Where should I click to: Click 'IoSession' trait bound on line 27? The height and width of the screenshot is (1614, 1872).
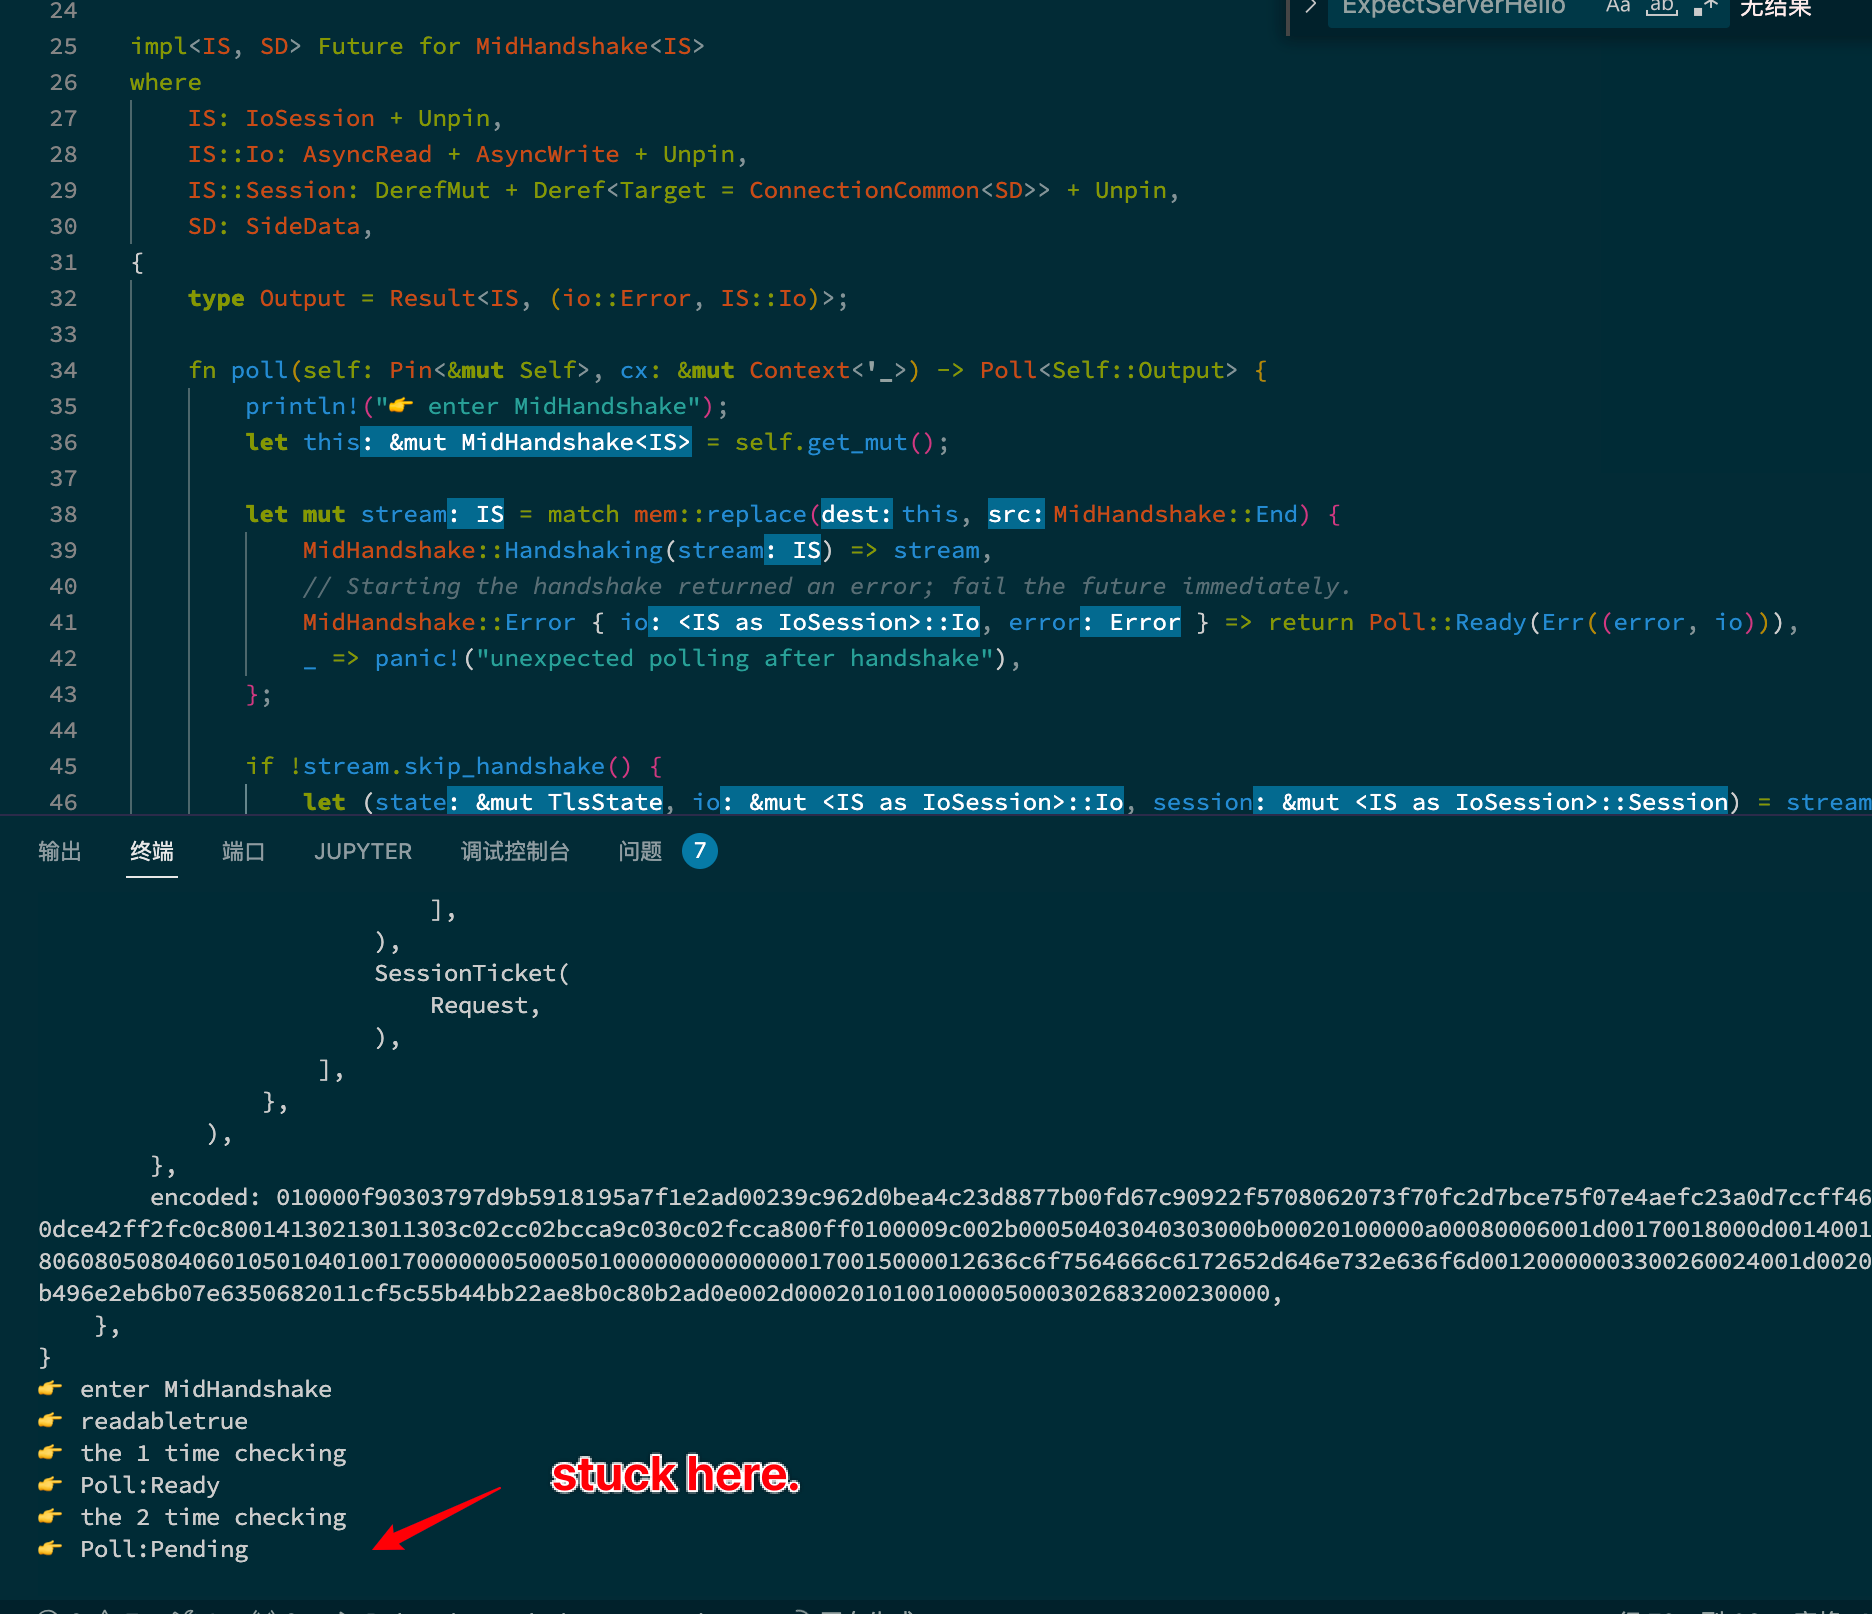pyautogui.click(x=310, y=118)
